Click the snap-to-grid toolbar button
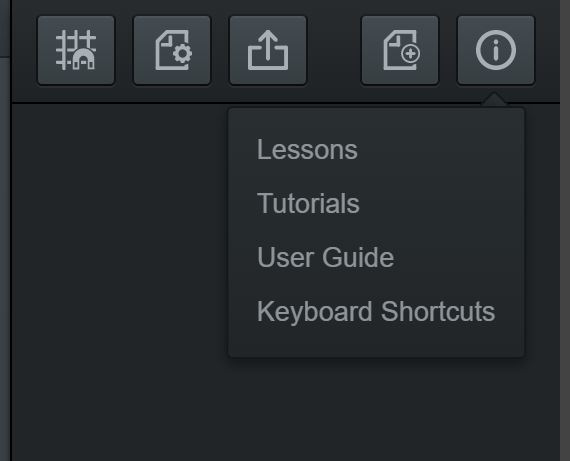This screenshot has width=570, height=461. (x=76, y=50)
